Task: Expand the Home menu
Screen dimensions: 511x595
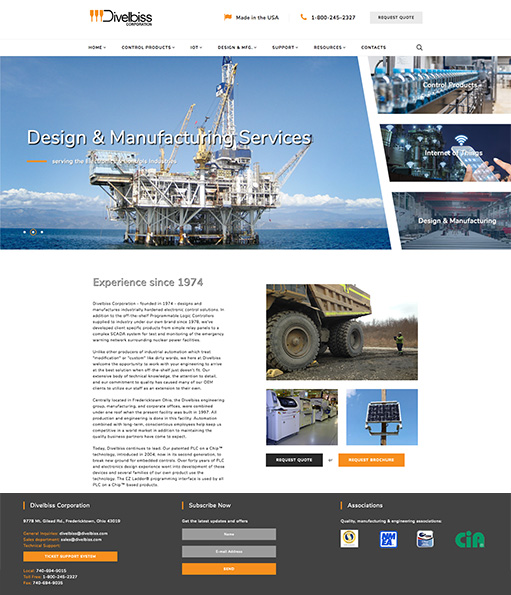Action: (97, 47)
